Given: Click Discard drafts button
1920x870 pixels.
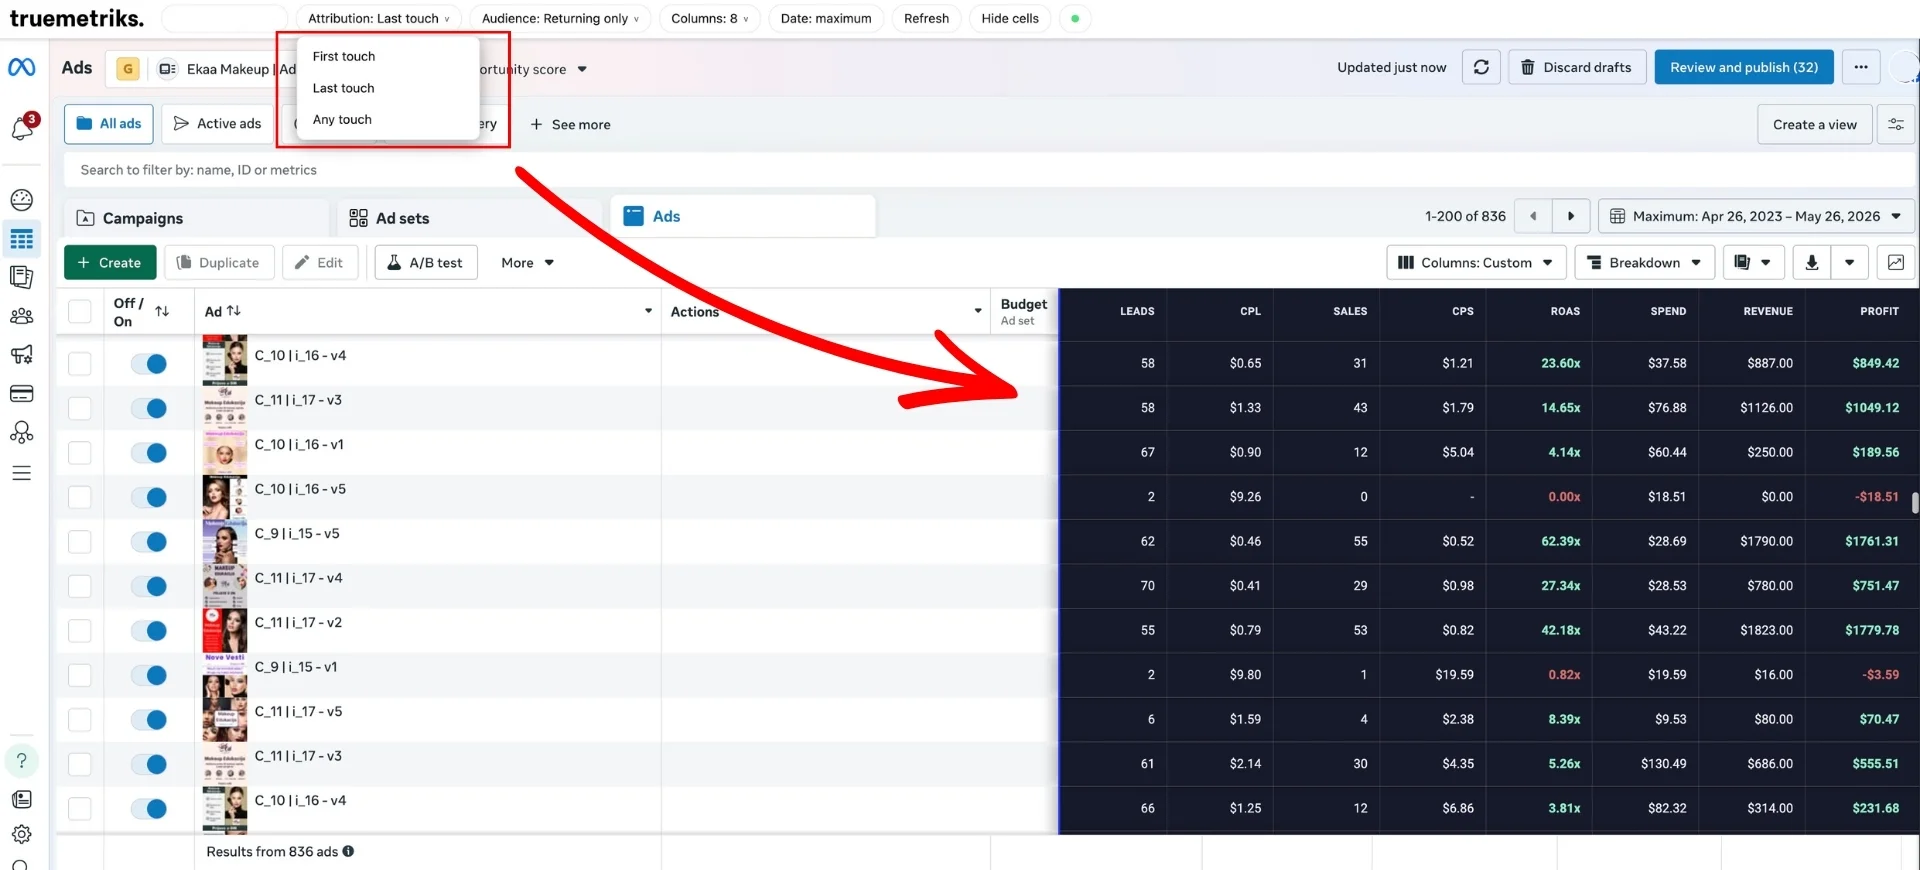Looking at the screenshot, I should point(1577,67).
